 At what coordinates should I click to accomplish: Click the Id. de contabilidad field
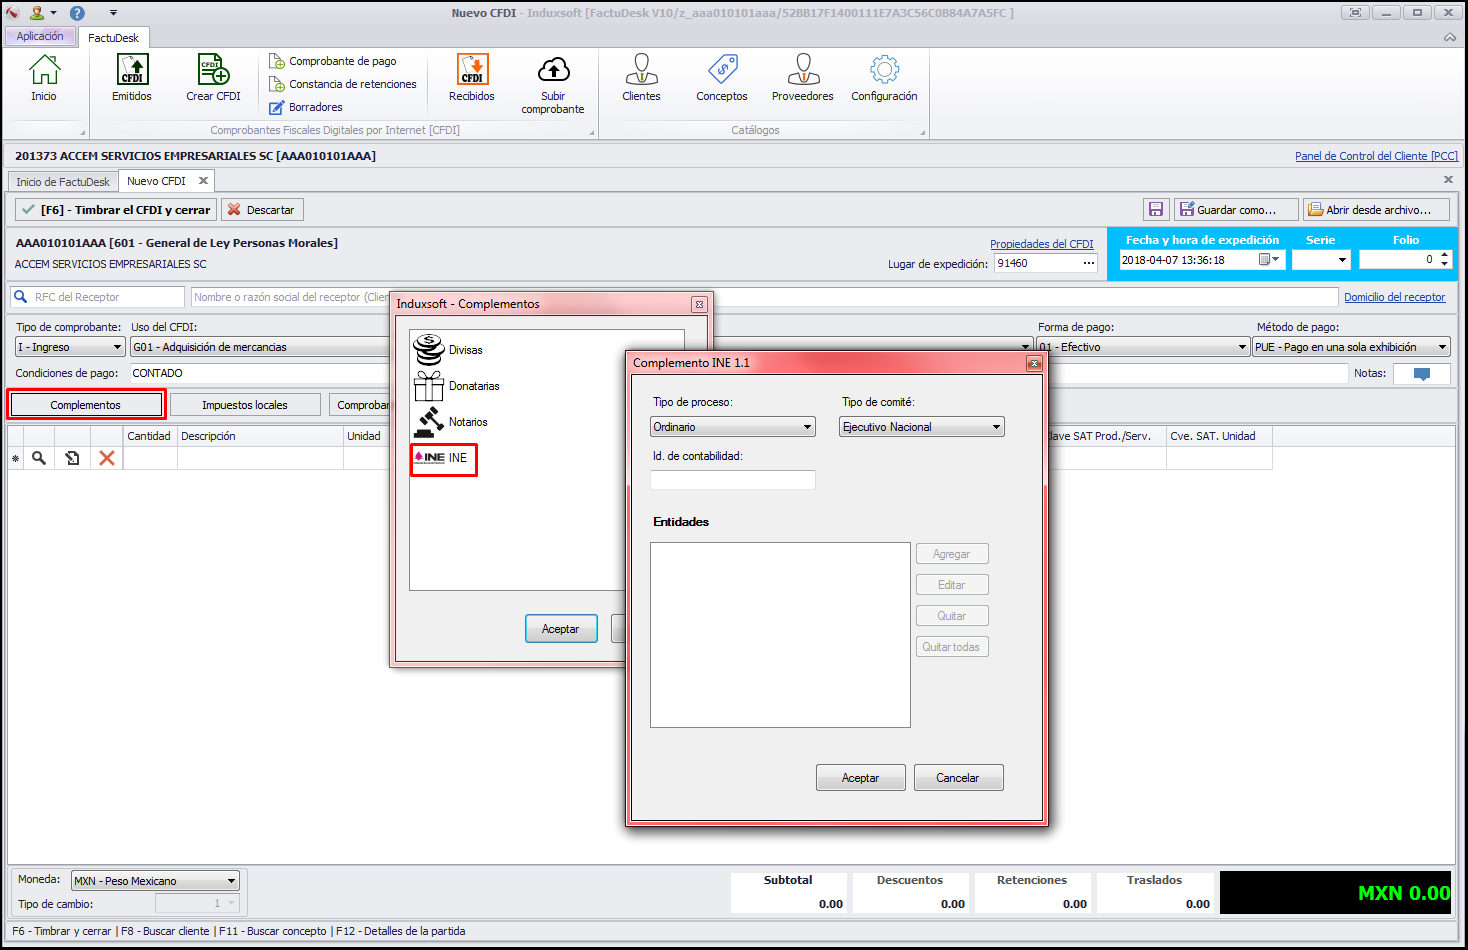[x=733, y=480]
